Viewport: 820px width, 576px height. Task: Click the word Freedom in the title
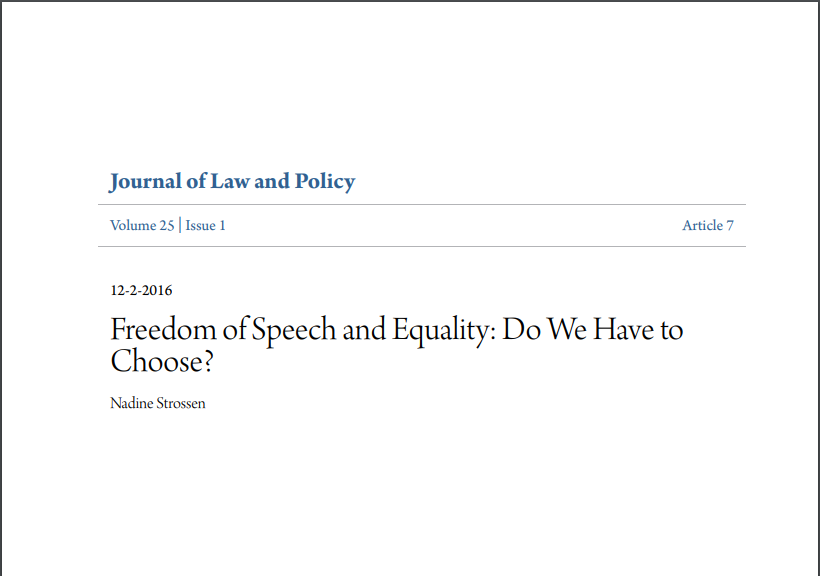[163, 329]
